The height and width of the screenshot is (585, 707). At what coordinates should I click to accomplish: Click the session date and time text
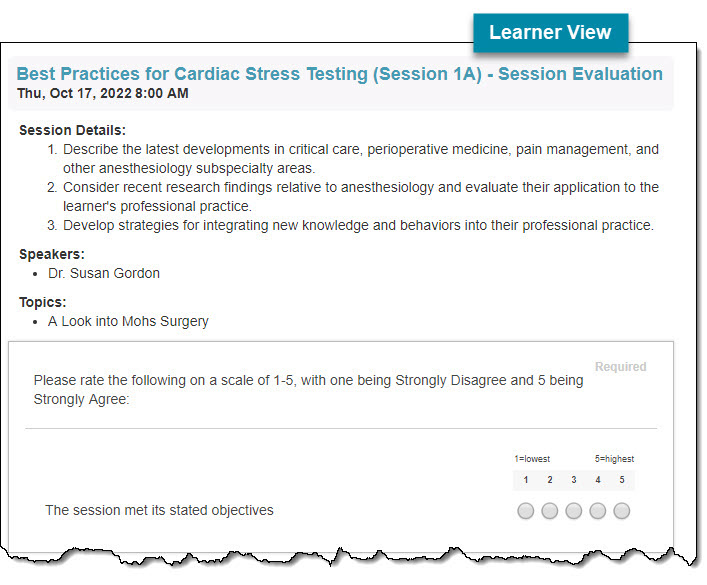103,93
